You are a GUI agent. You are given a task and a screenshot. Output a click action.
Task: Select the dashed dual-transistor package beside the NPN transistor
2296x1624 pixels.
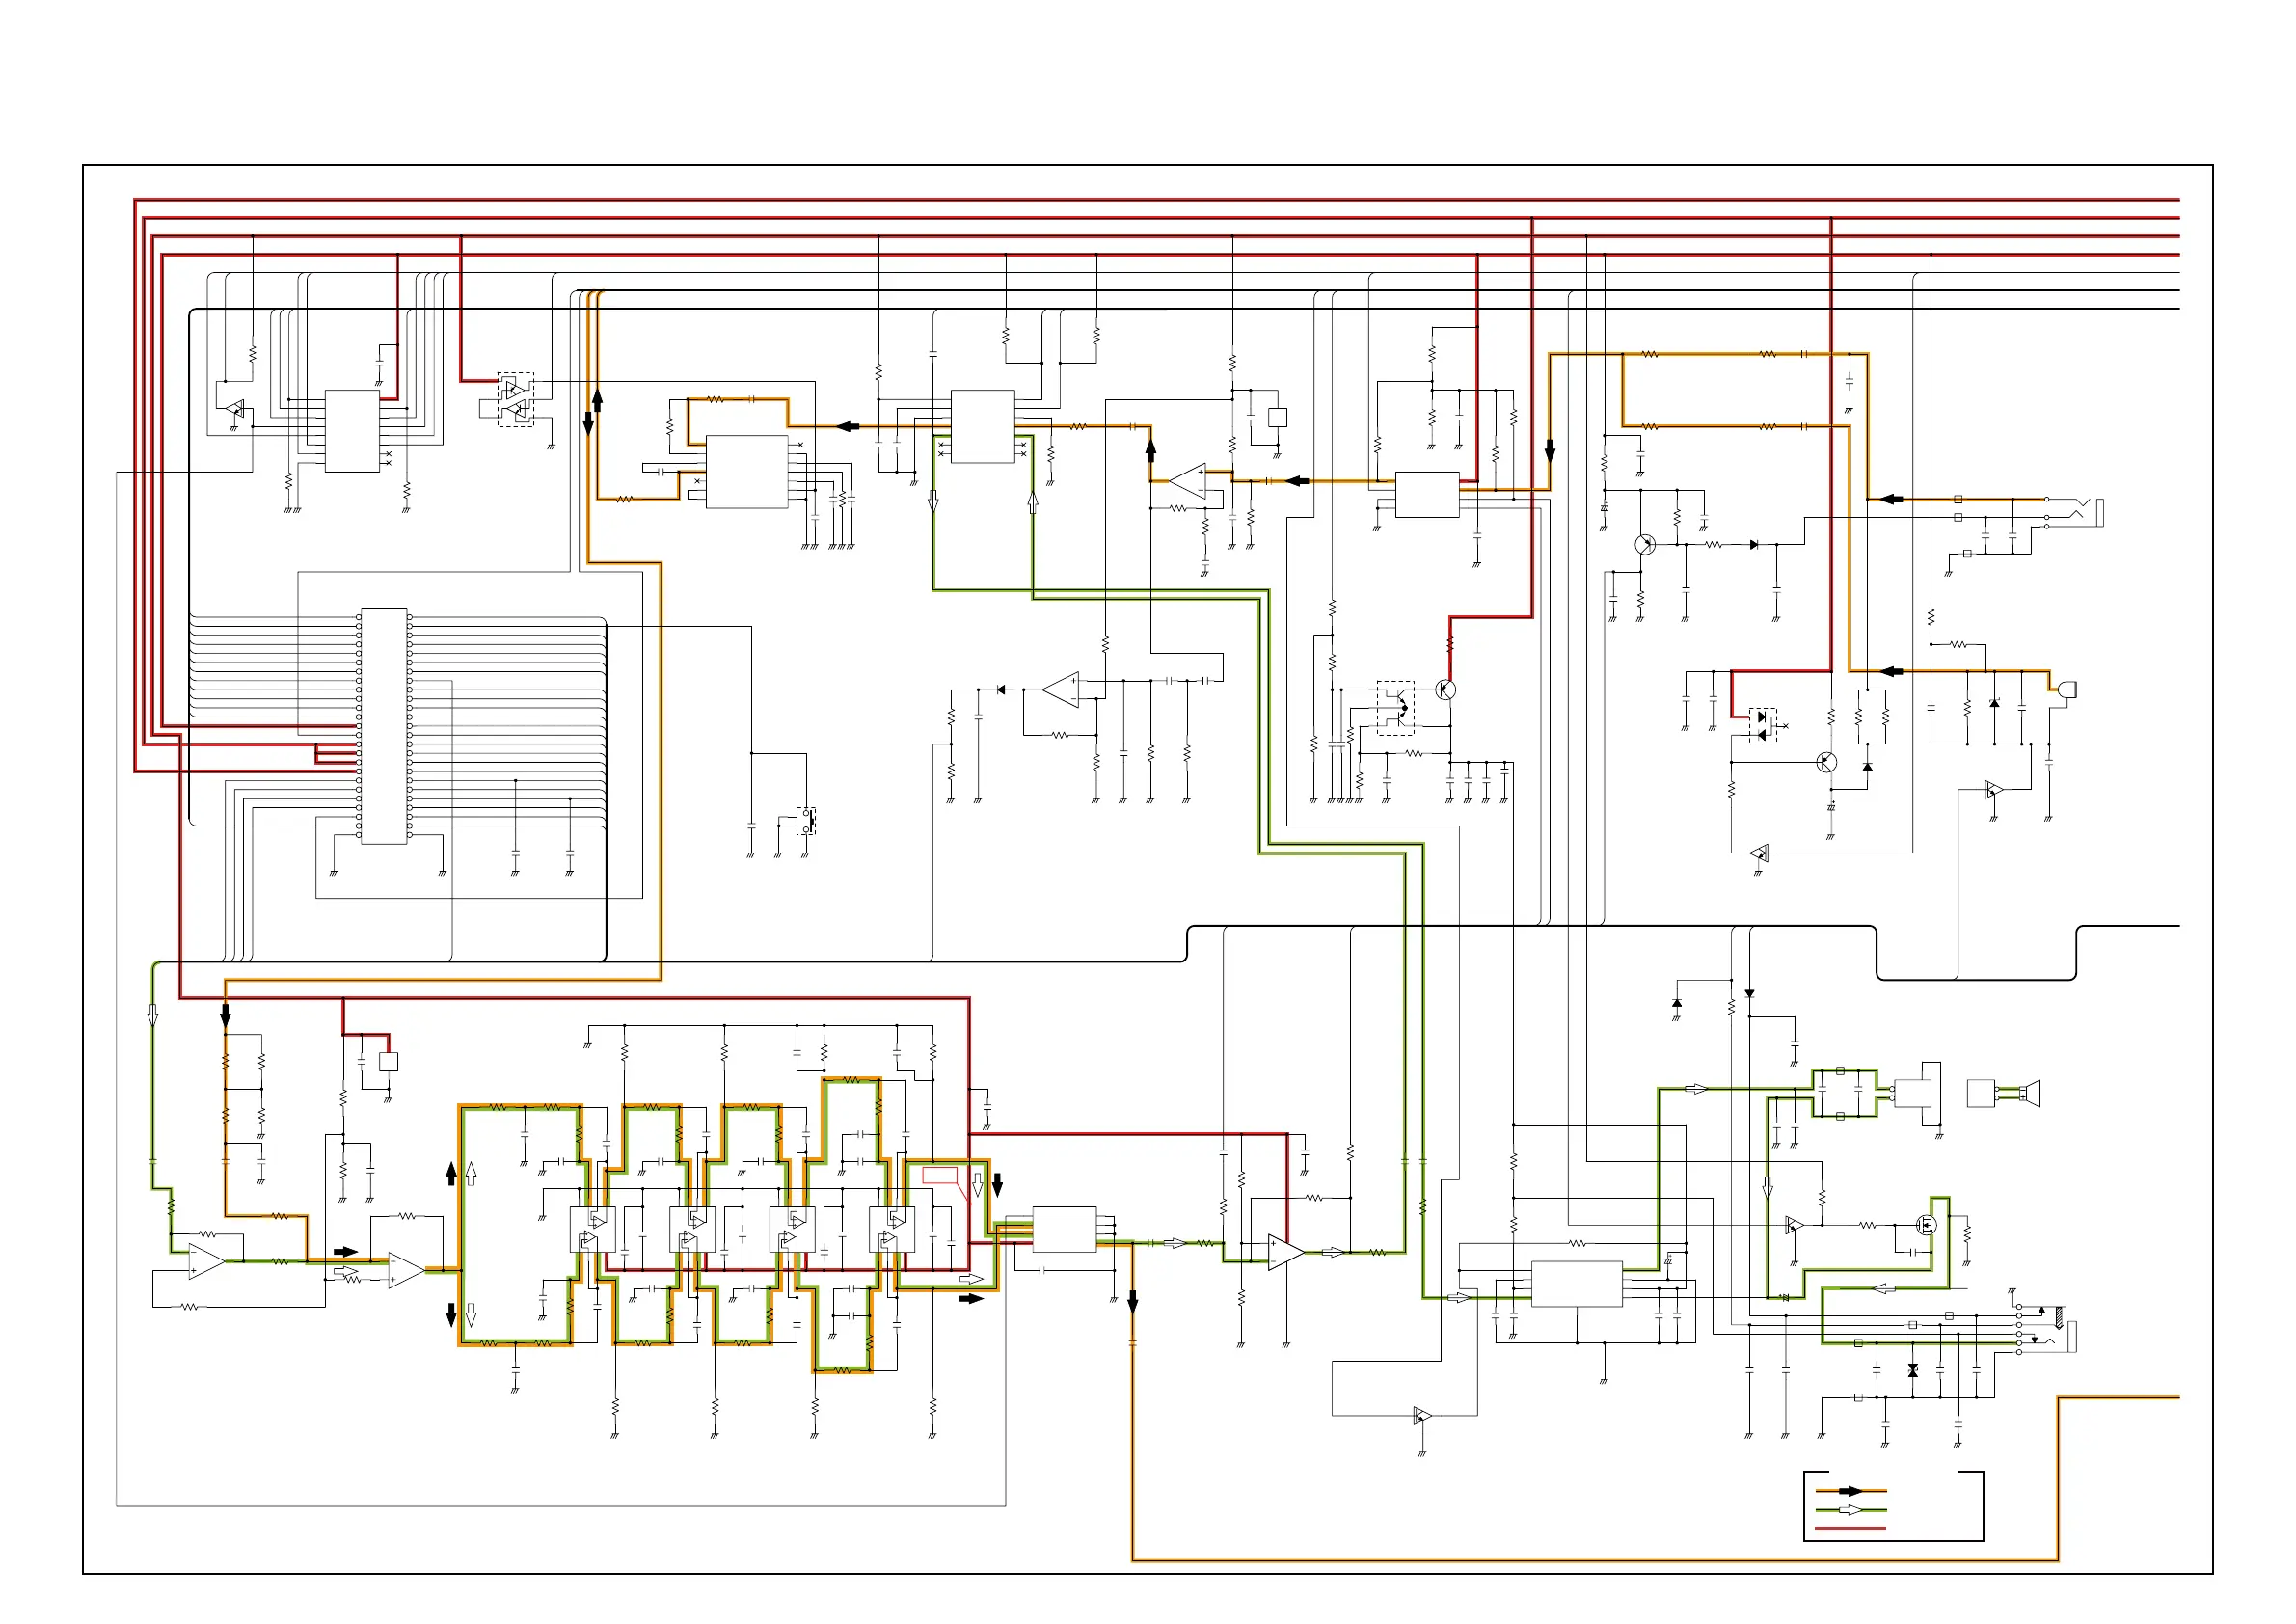point(1395,708)
